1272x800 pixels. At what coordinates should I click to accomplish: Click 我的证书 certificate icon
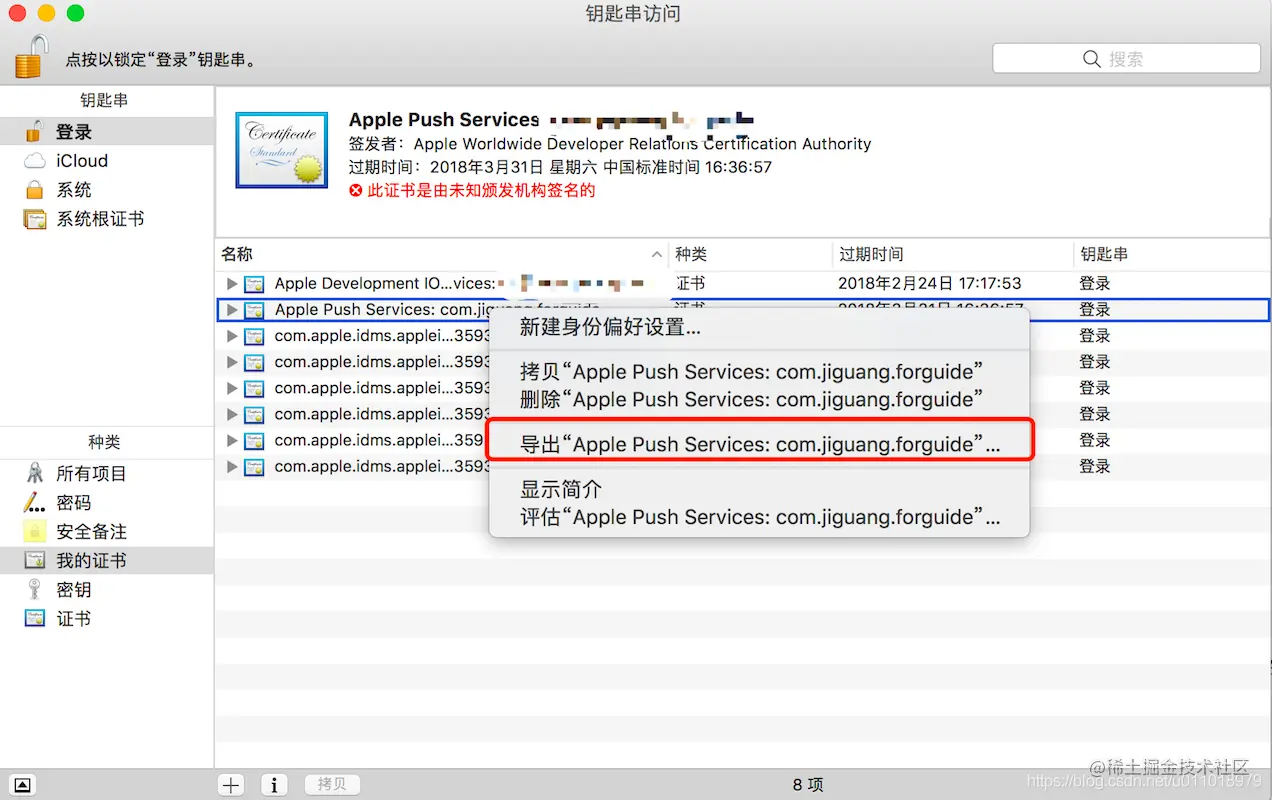tap(35, 560)
